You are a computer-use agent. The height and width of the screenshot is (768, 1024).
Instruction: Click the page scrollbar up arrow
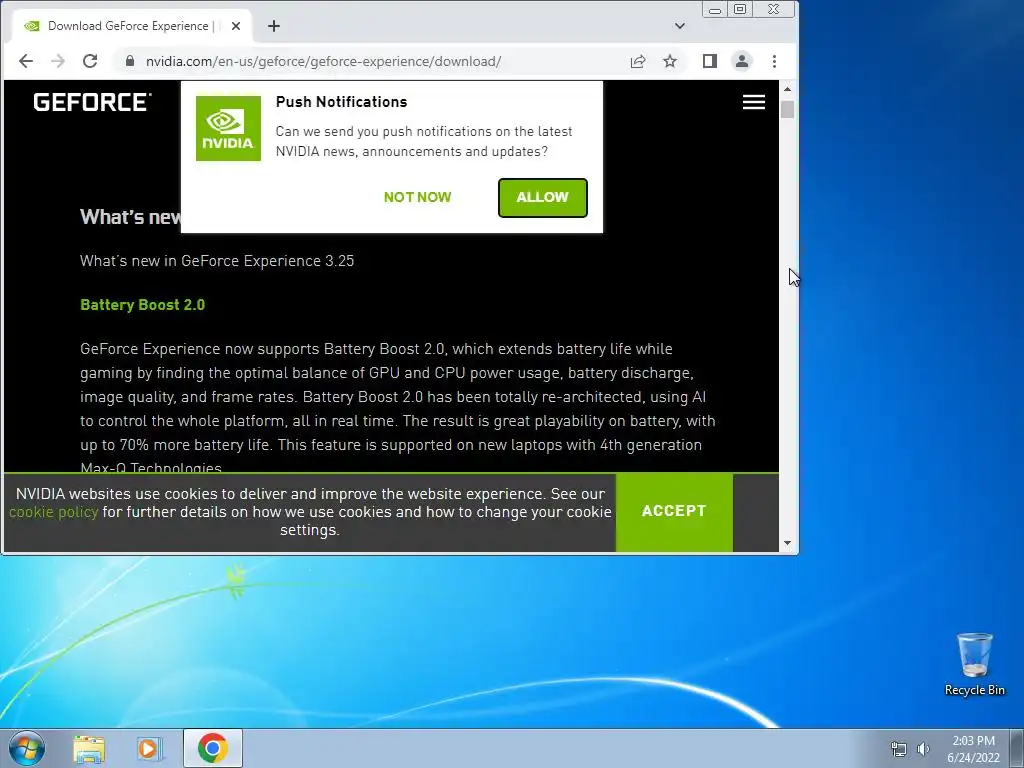pos(787,89)
